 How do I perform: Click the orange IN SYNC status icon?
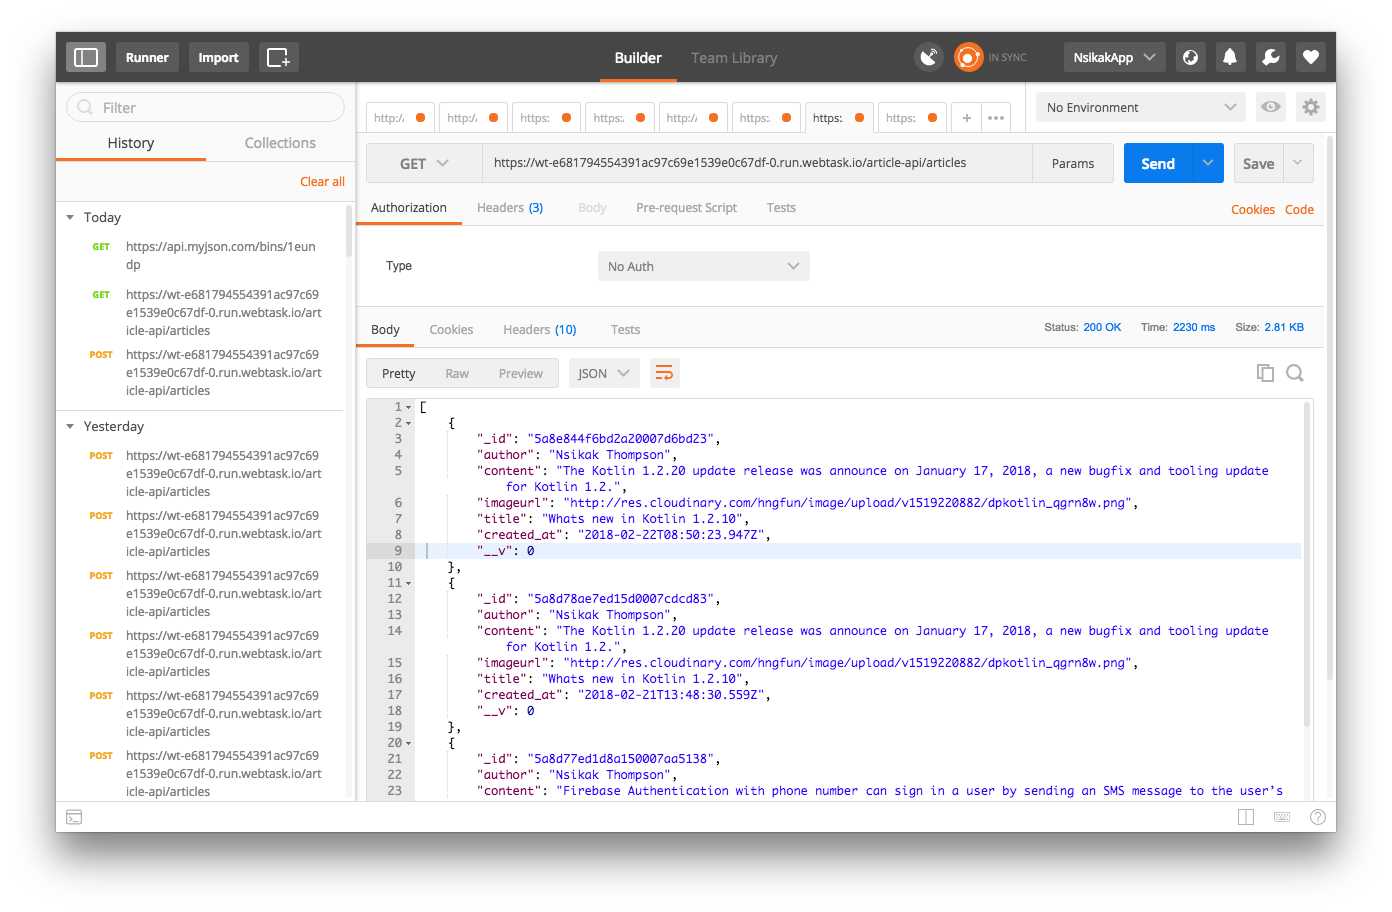coord(968,57)
